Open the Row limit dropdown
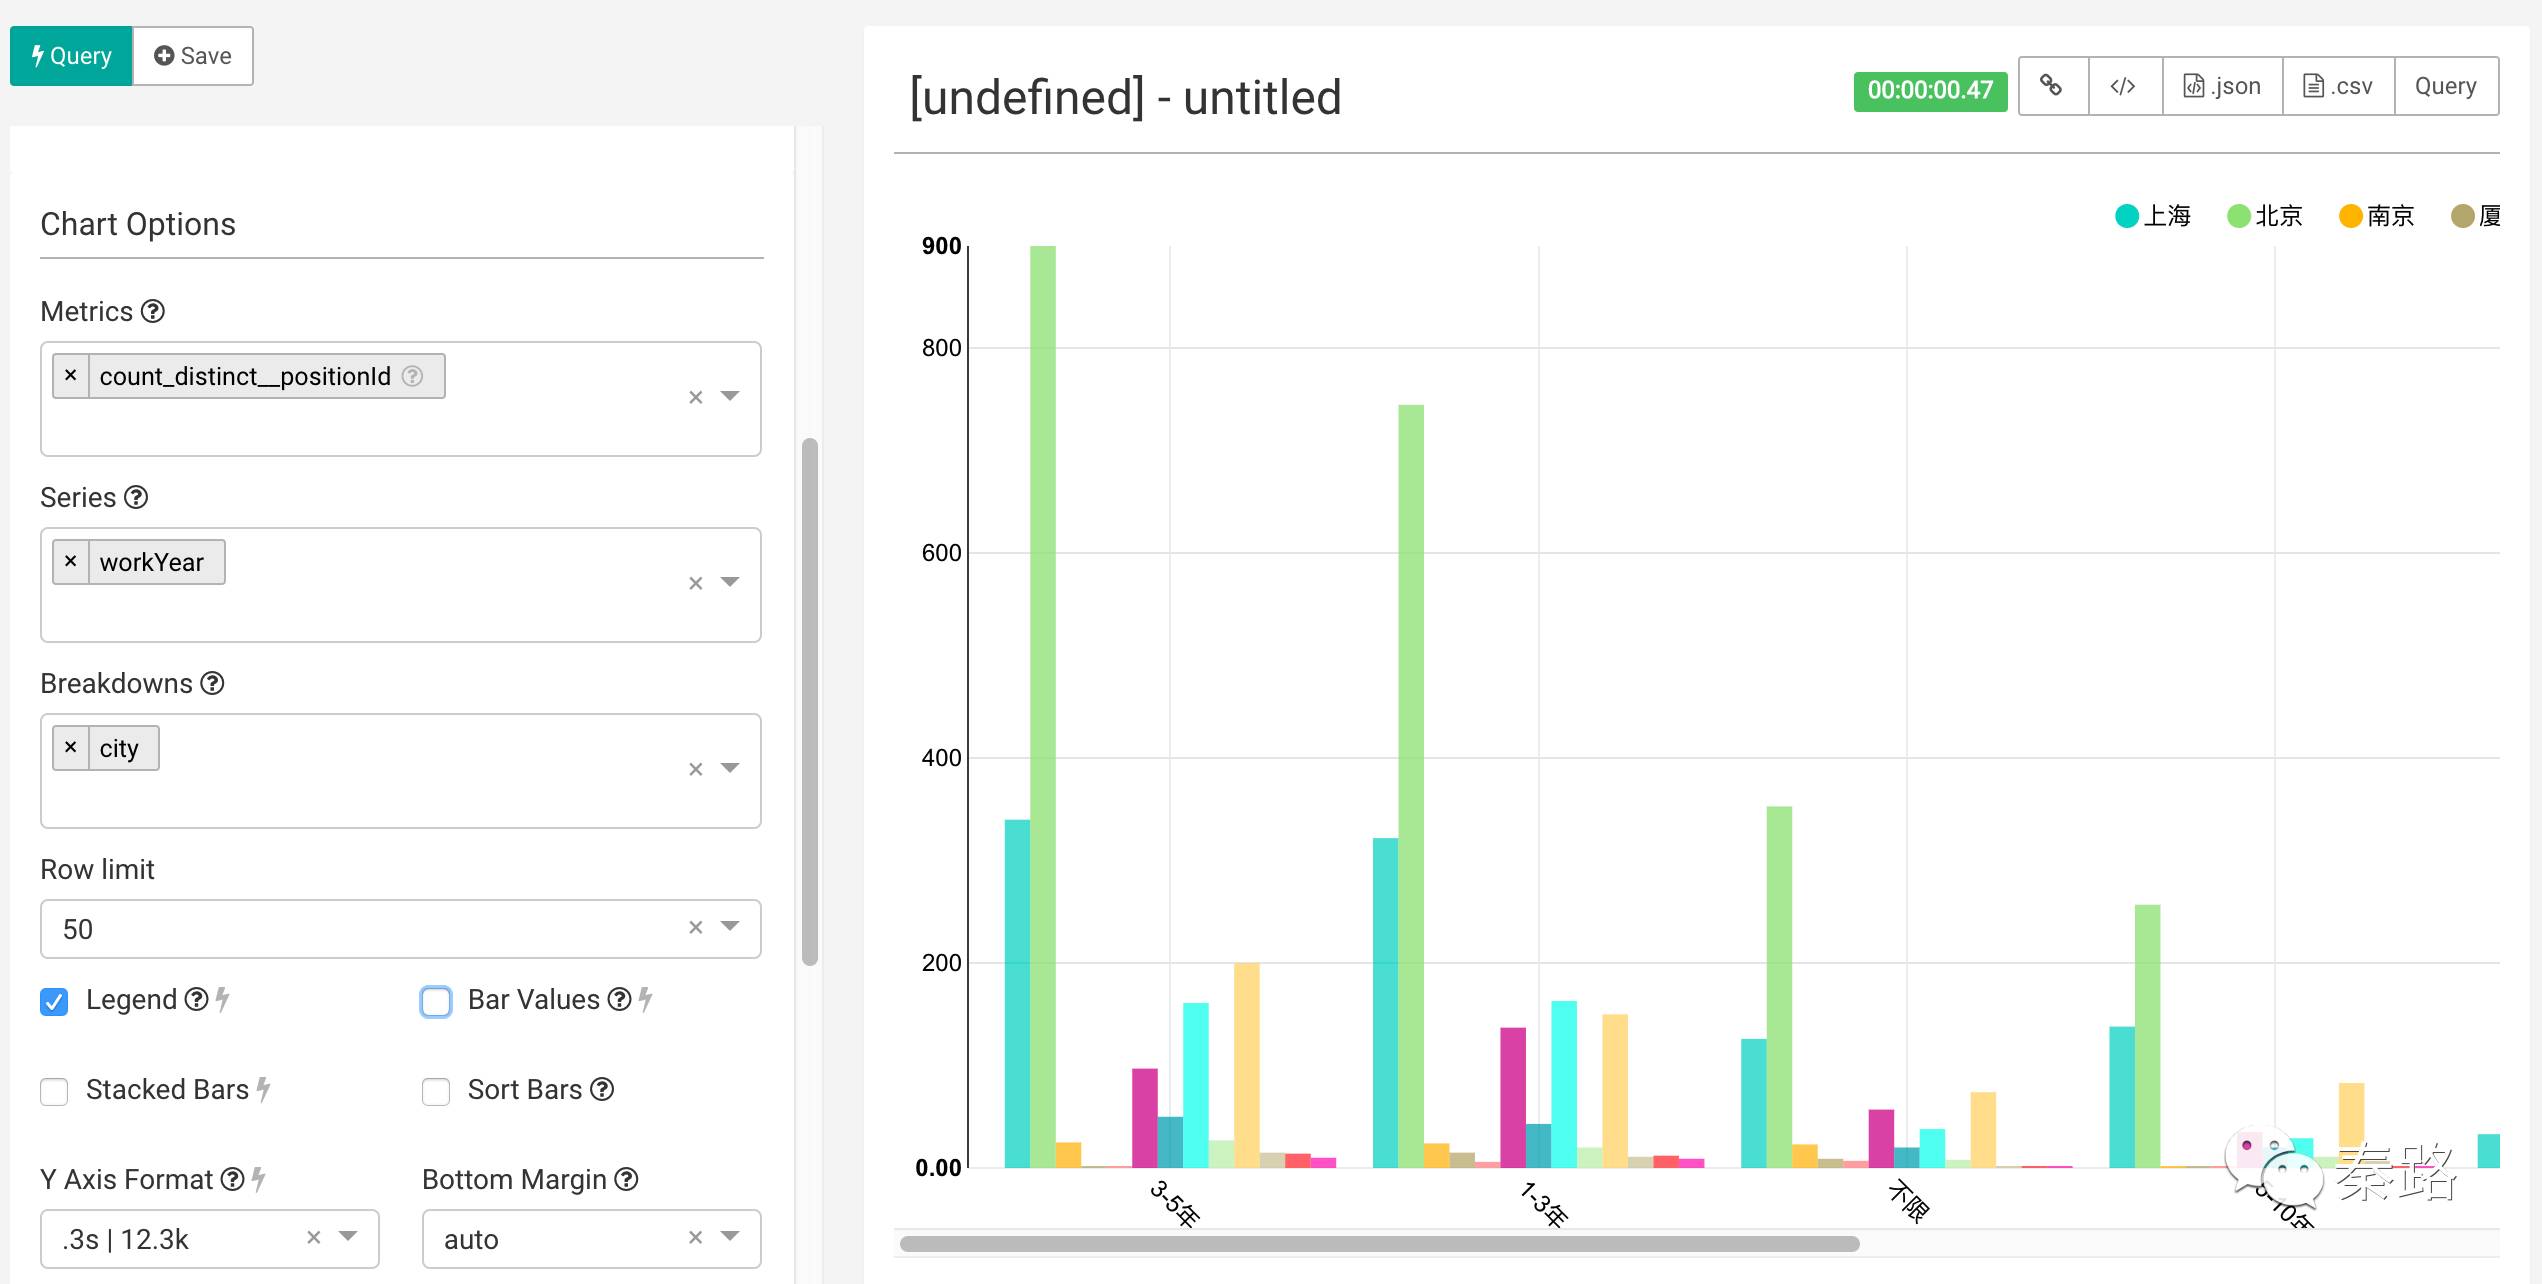Screen dimensions: 2542x1284 point(730,927)
